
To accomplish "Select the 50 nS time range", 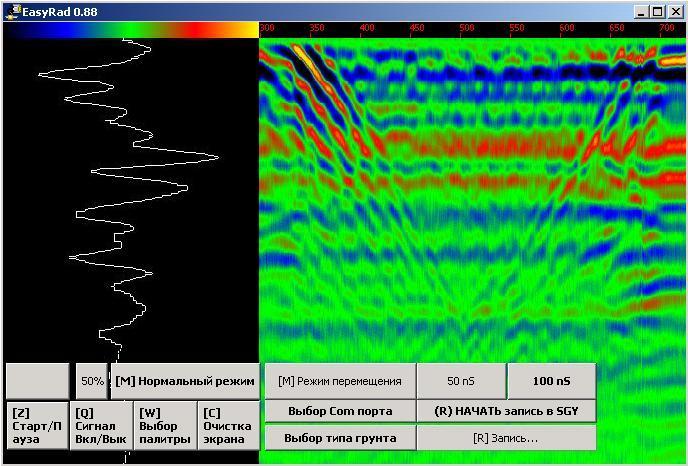I will [x=461, y=381].
